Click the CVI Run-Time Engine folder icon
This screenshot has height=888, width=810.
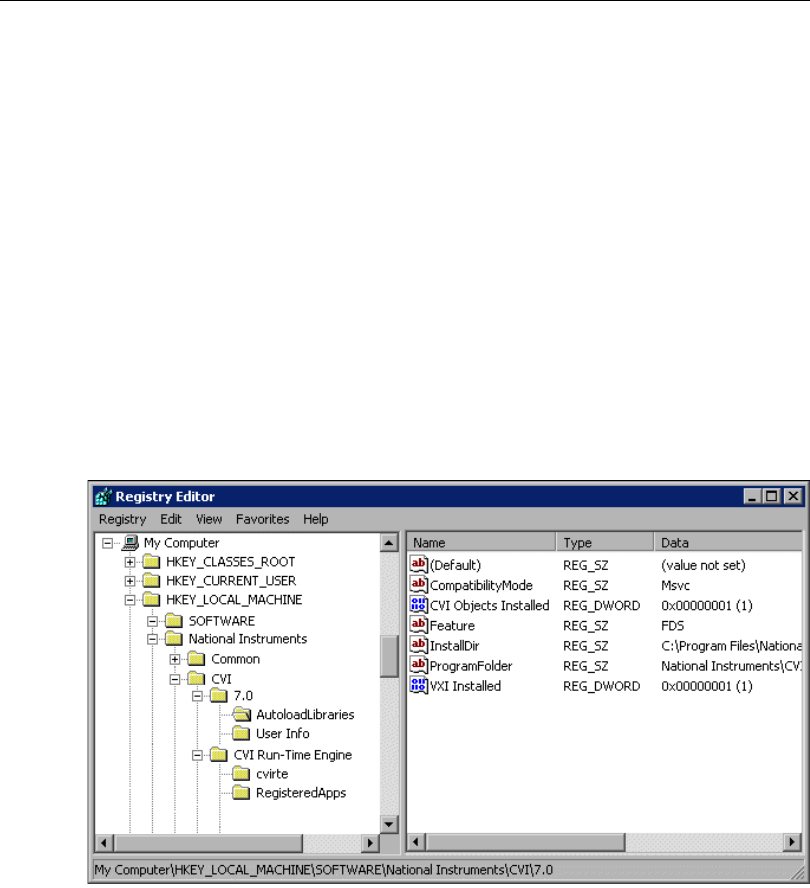(219, 754)
